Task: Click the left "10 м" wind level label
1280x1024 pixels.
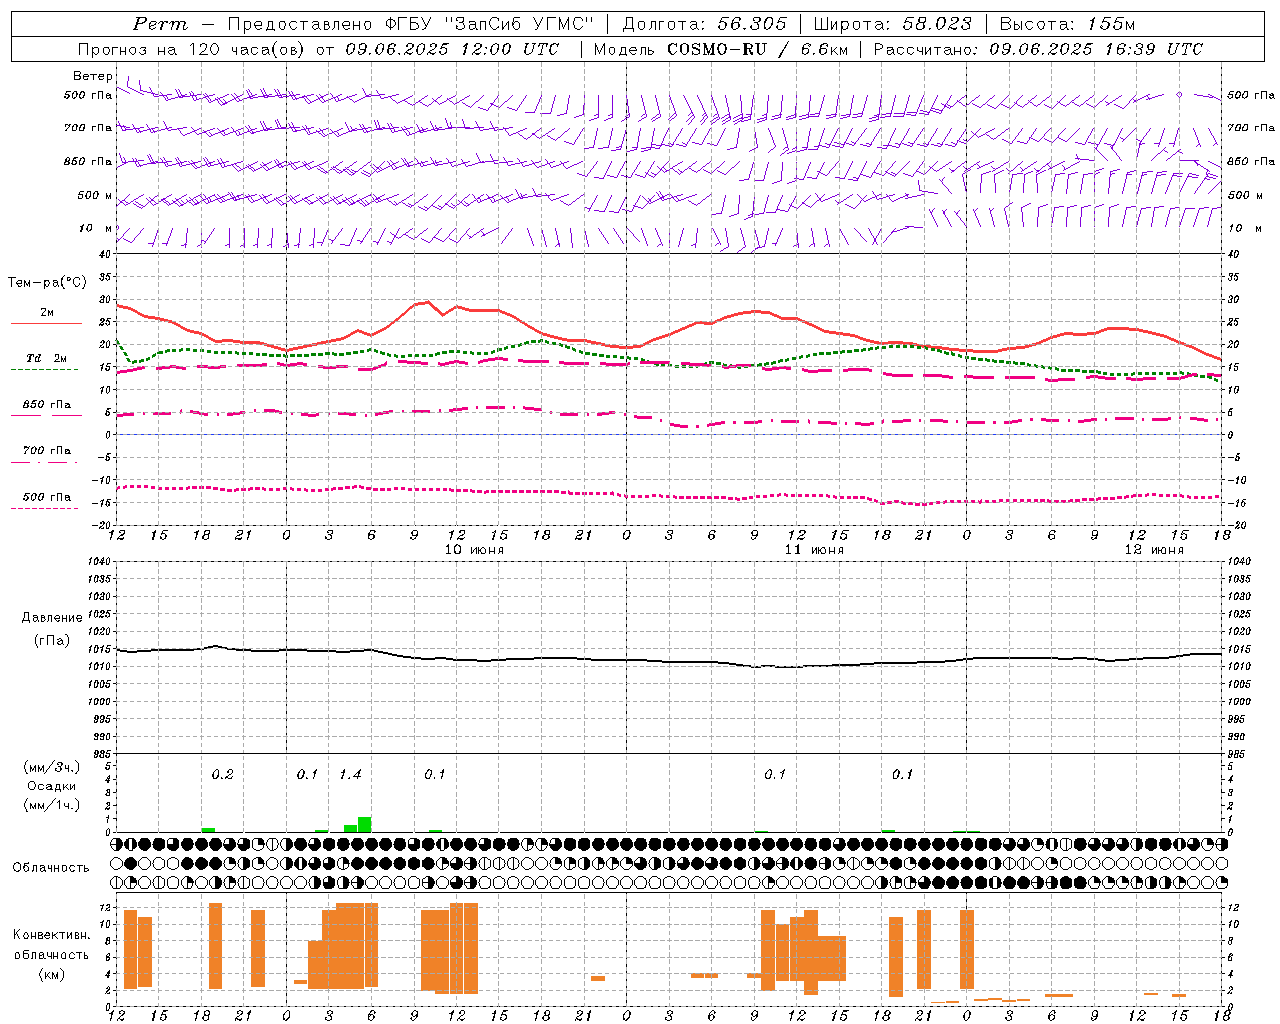Action: click(95, 228)
